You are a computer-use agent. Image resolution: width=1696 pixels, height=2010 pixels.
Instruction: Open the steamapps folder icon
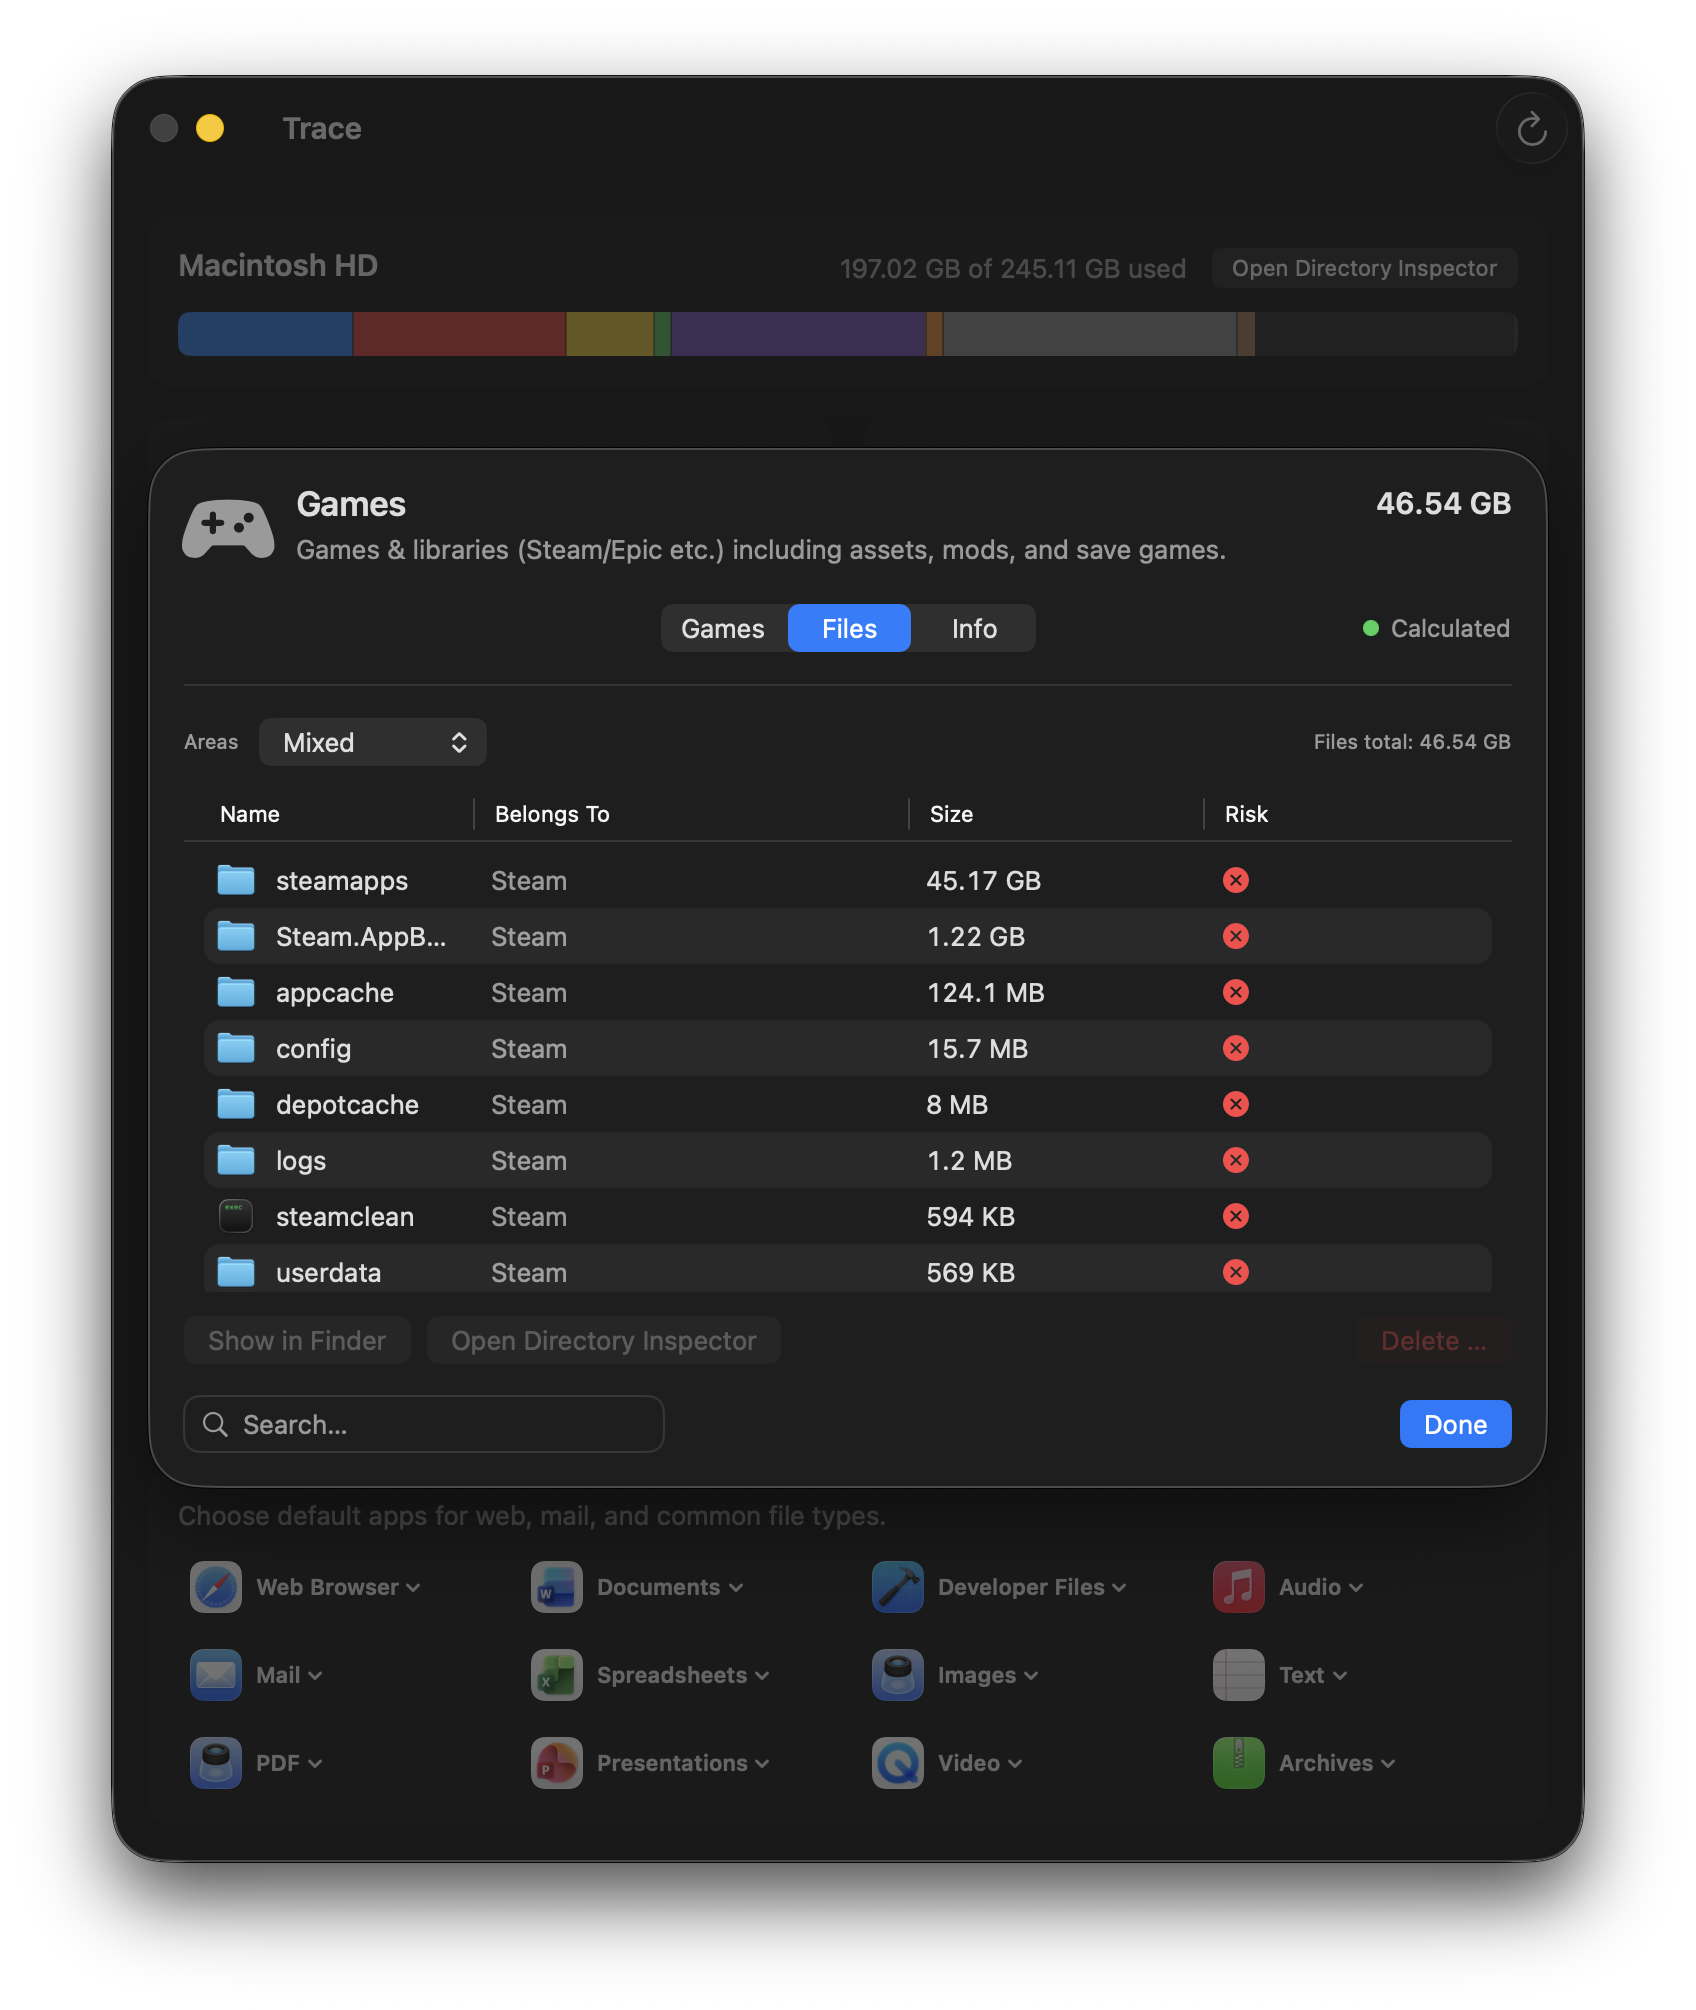pos(235,880)
